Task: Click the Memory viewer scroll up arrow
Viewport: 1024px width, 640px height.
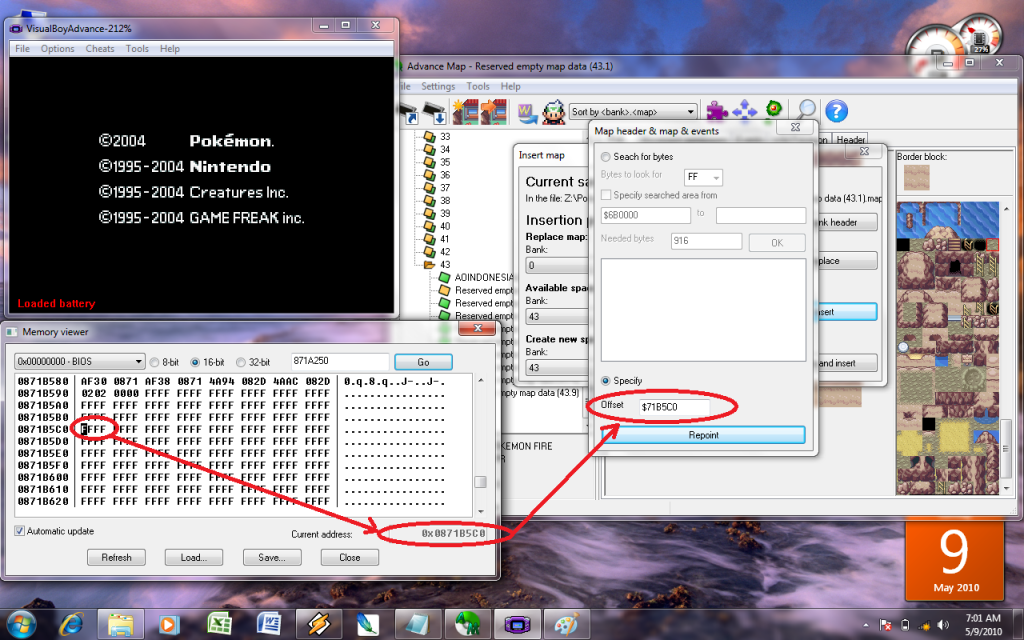Action: point(481,380)
